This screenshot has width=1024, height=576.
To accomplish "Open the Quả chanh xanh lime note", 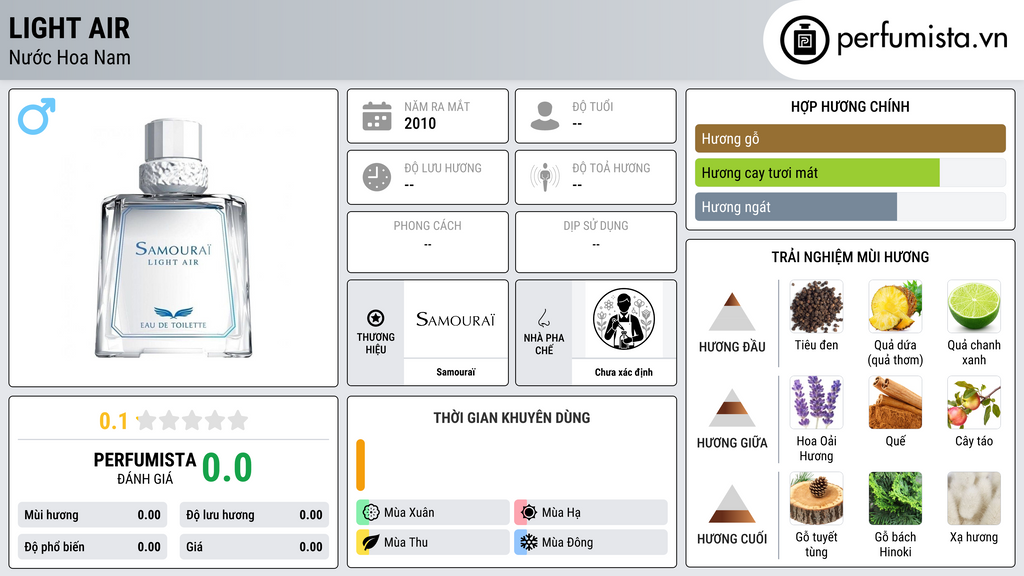I will click(974, 306).
